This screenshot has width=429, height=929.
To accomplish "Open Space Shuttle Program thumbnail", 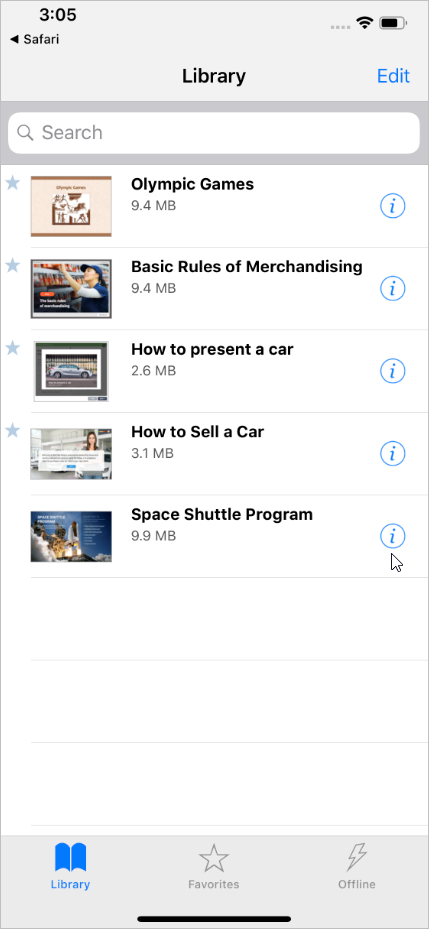I will click(71, 536).
